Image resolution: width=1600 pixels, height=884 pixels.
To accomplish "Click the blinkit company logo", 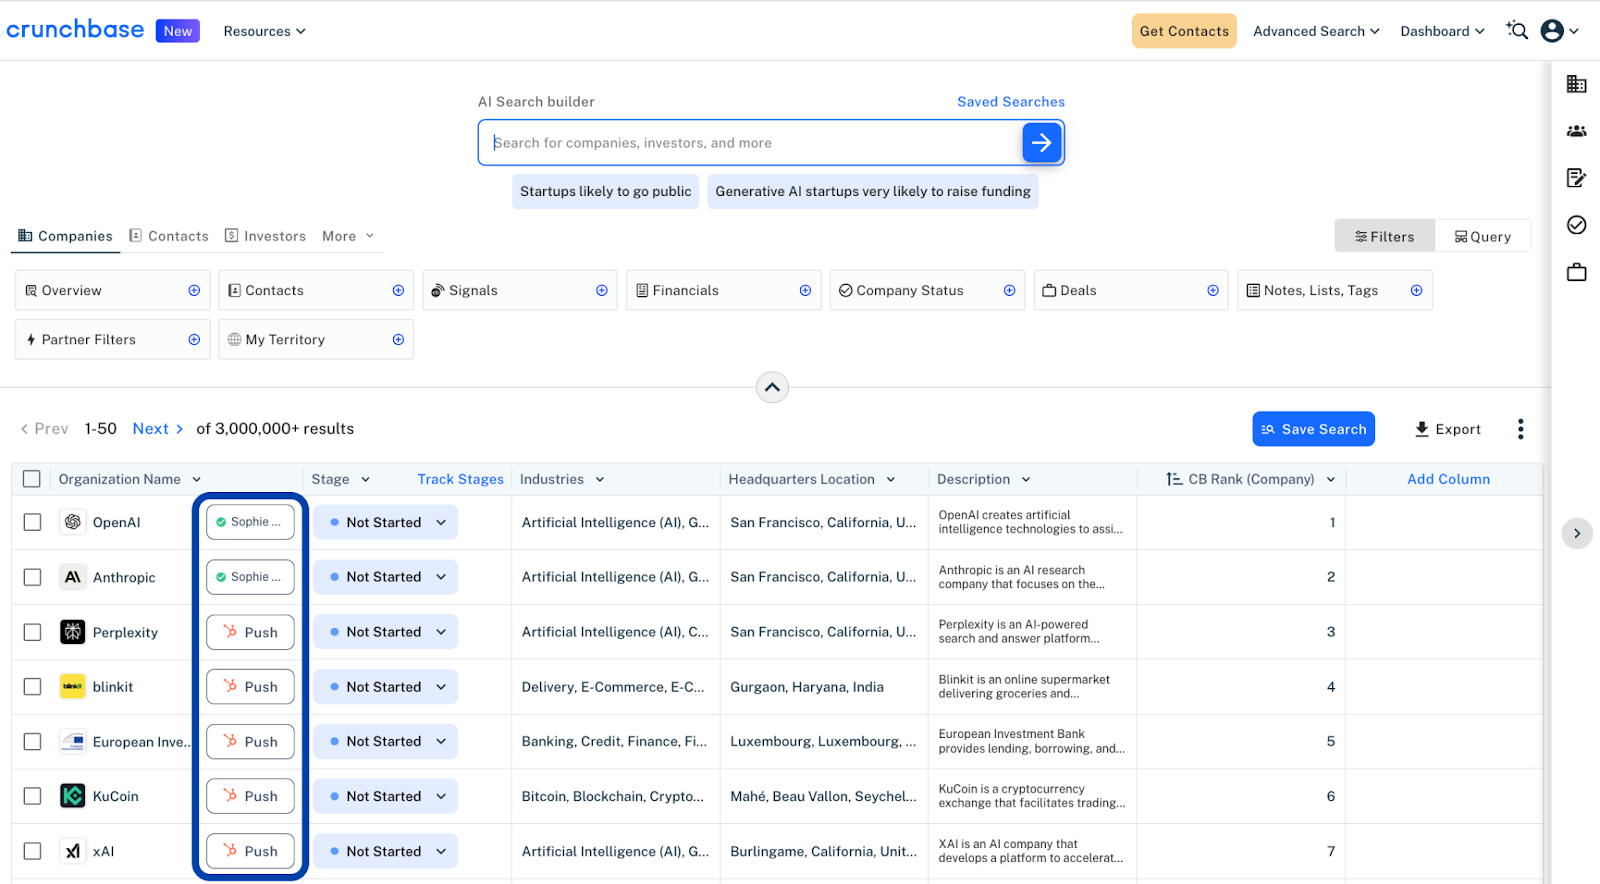I will 73,687.
